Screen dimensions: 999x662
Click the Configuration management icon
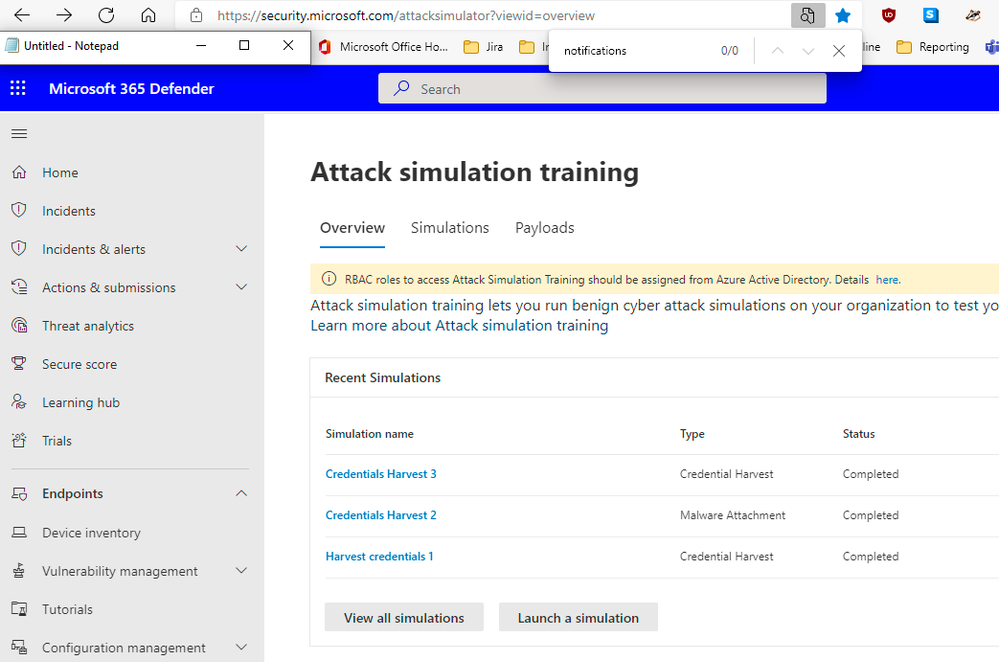point(19,647)
